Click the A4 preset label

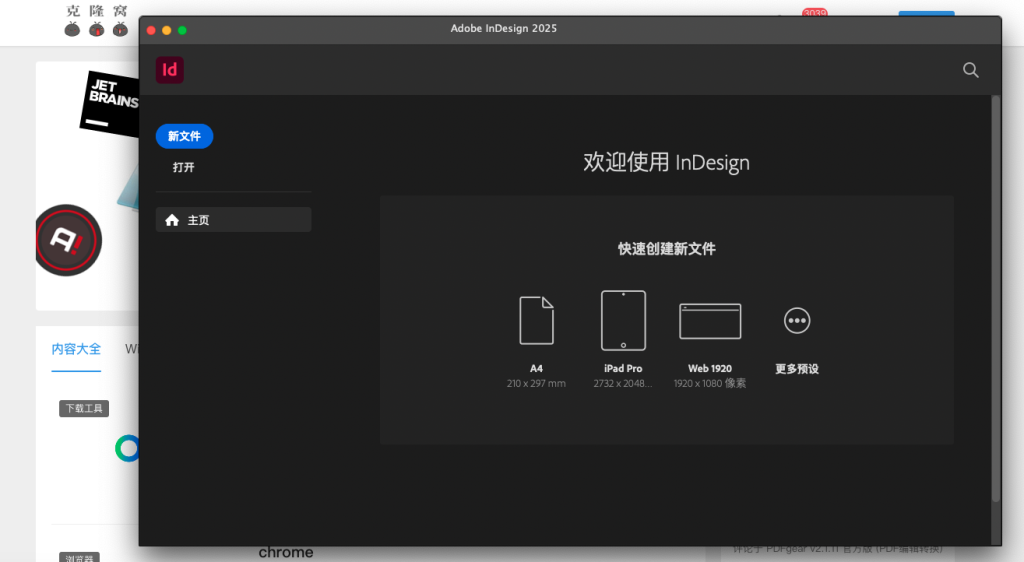click(536, 369)
